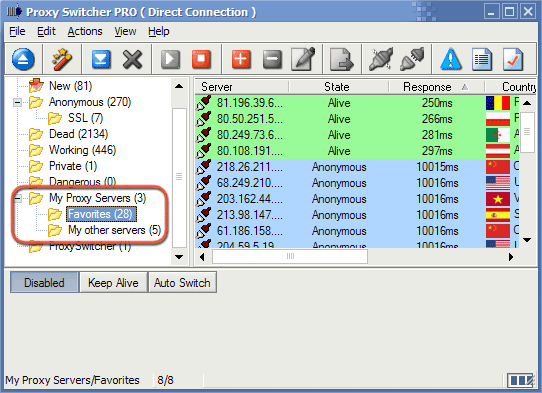Viewport: 542px width, 393px height.
Task: Select the Dead (2134) folder
Action: 78,134
